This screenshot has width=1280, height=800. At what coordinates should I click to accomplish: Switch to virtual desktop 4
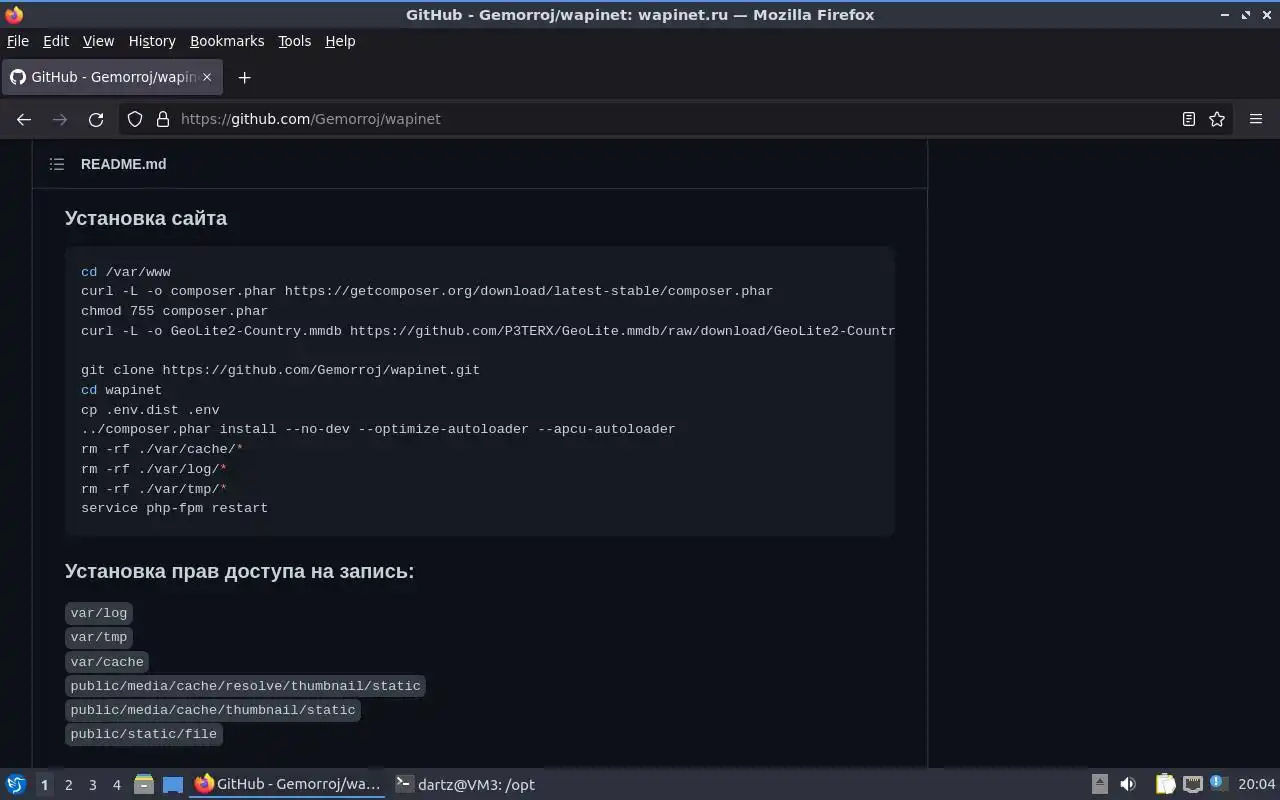(x=116, y=785)
